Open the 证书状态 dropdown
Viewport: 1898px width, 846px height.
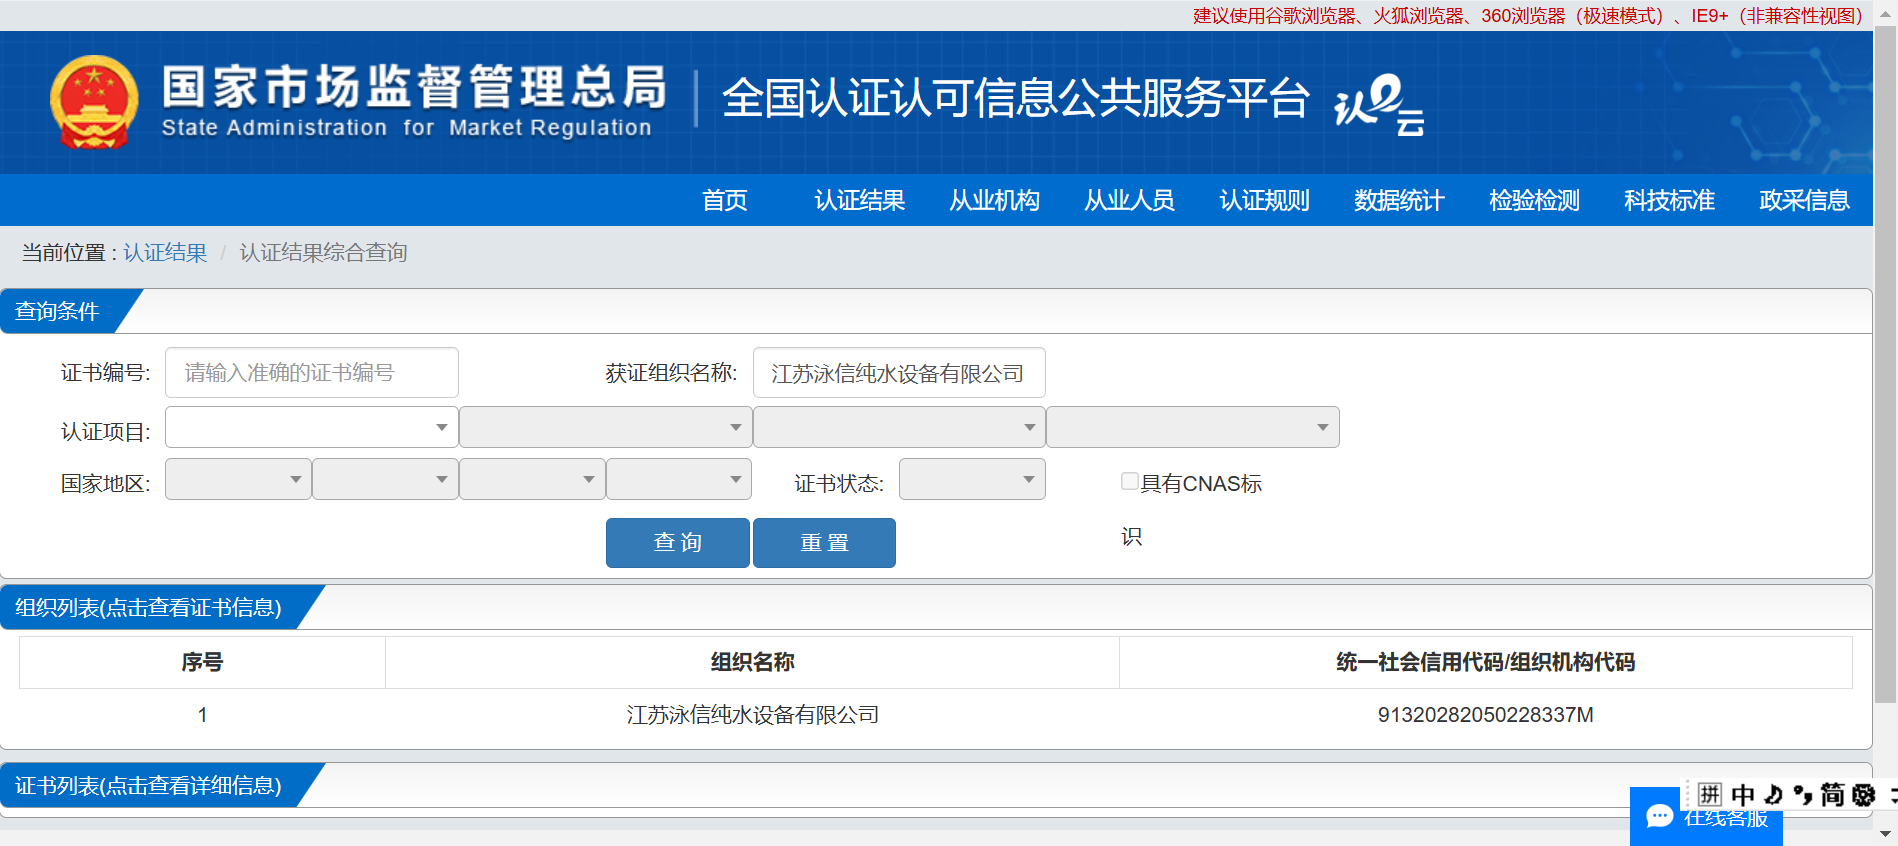(972, 479)
